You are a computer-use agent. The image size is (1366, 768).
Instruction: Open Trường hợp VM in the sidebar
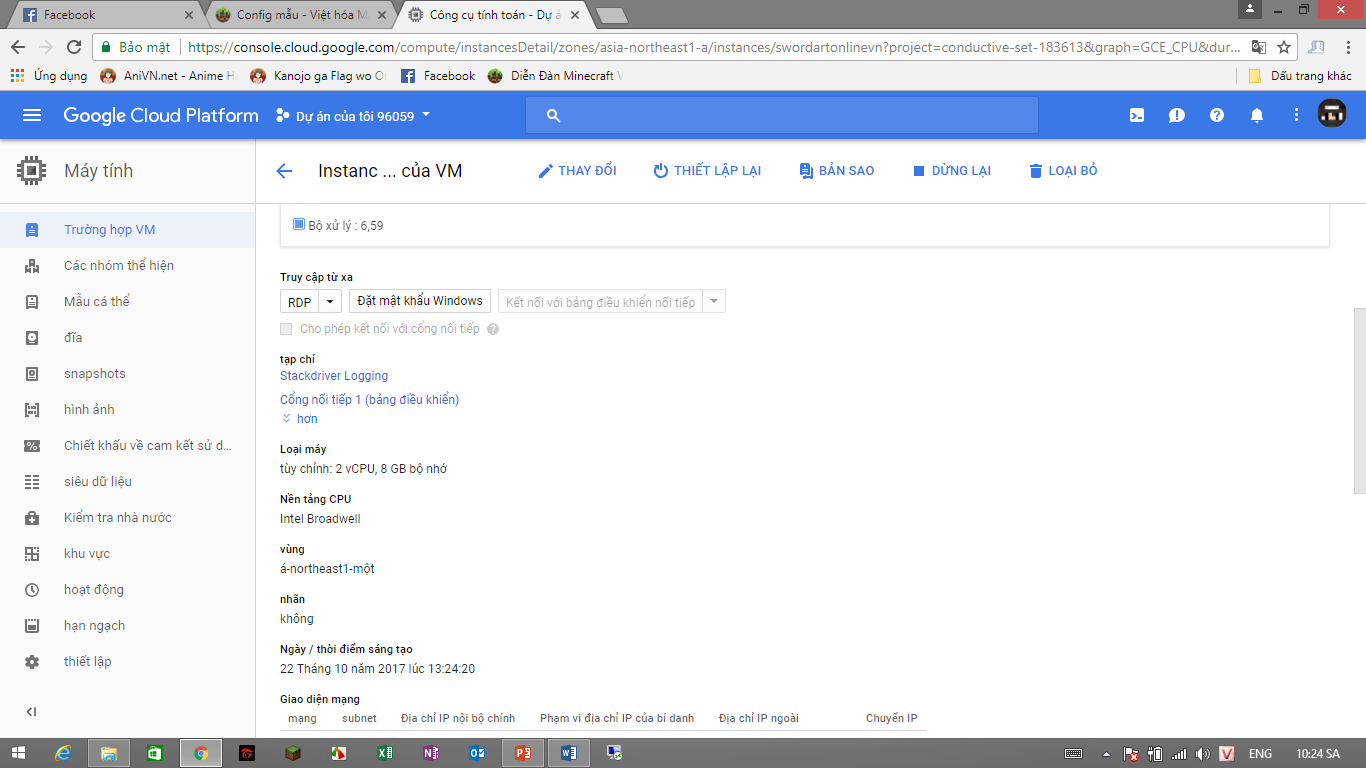128,230
